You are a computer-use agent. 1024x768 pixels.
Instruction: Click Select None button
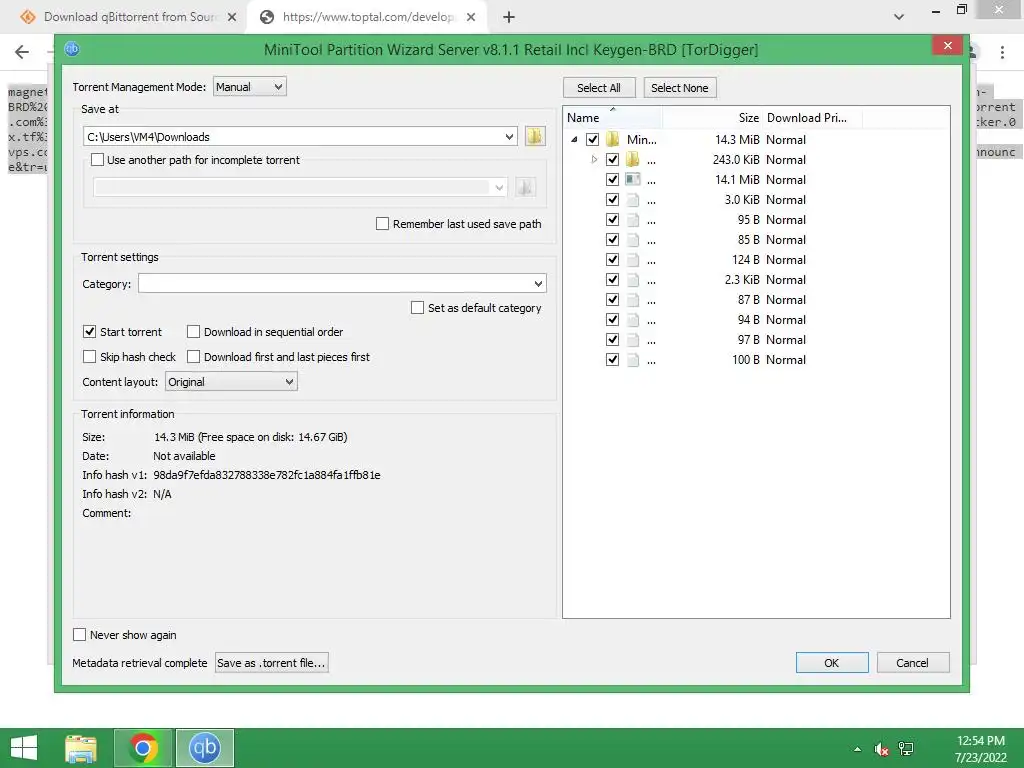pos(680,88)
